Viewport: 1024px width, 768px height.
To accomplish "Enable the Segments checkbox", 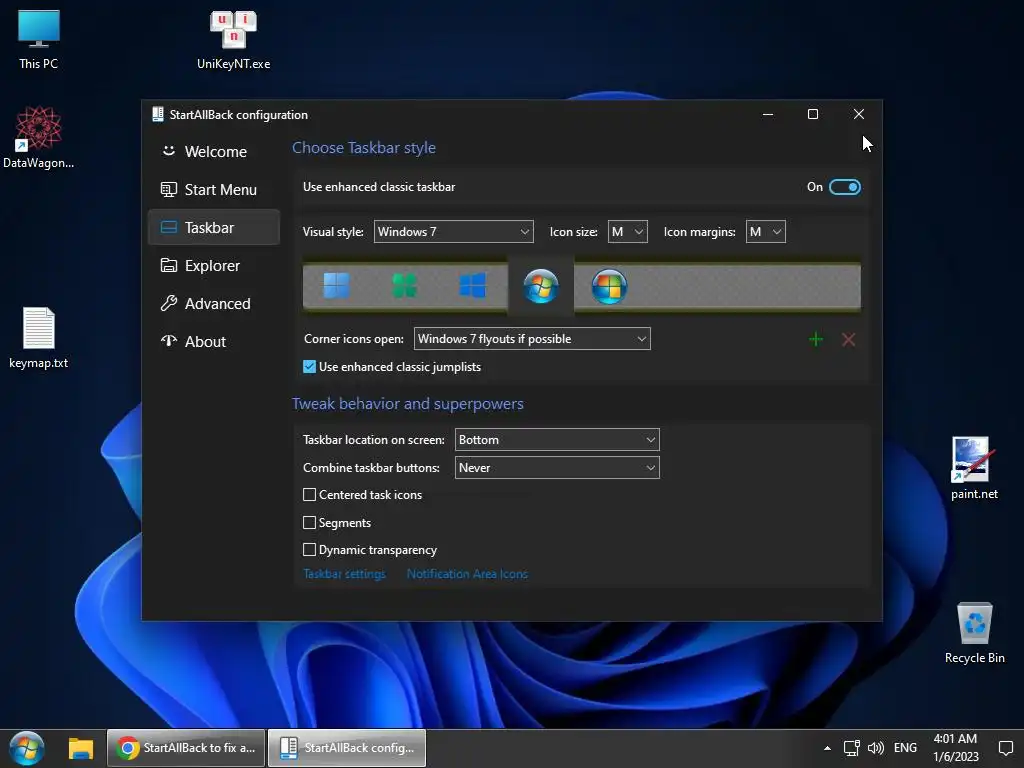I will pyautogui.click(x=310, y=522).
